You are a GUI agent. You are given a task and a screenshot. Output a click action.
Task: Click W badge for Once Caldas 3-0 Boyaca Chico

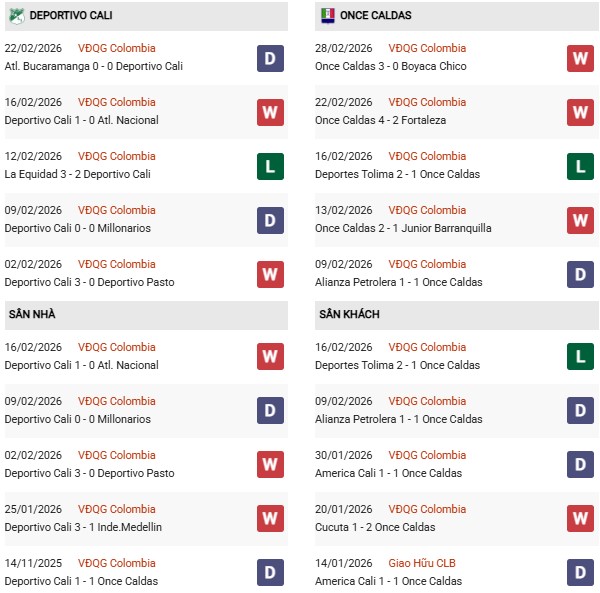click(x=580, y=57)
